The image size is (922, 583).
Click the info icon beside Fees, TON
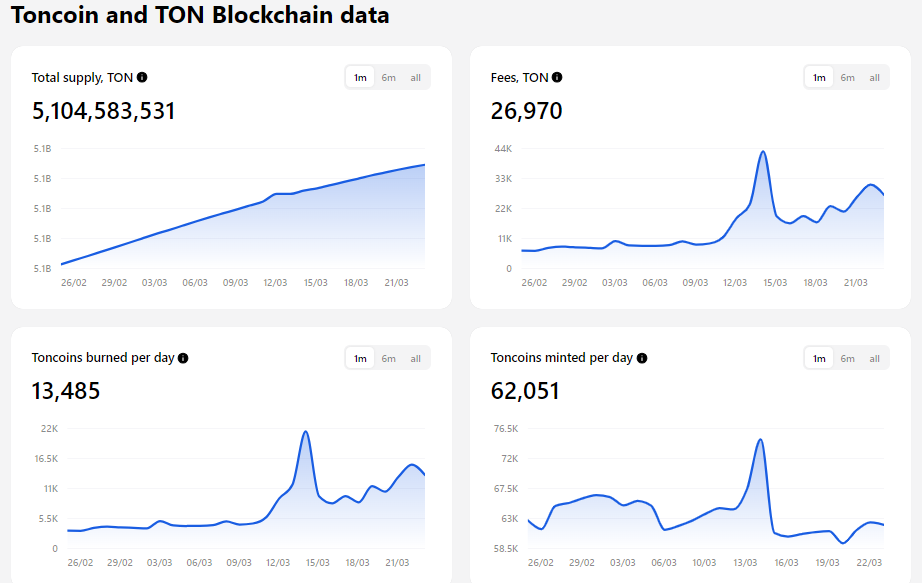coord(557,77)
